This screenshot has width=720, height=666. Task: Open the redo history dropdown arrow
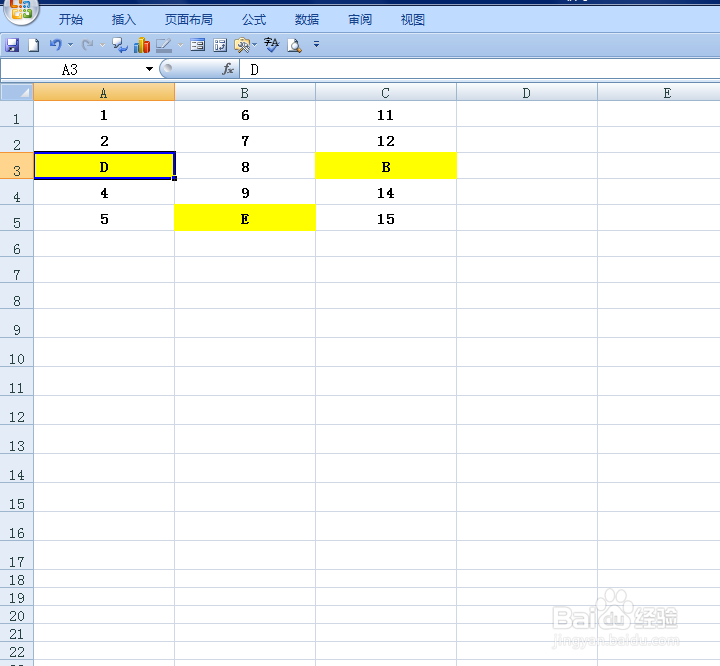click(102, 45)
